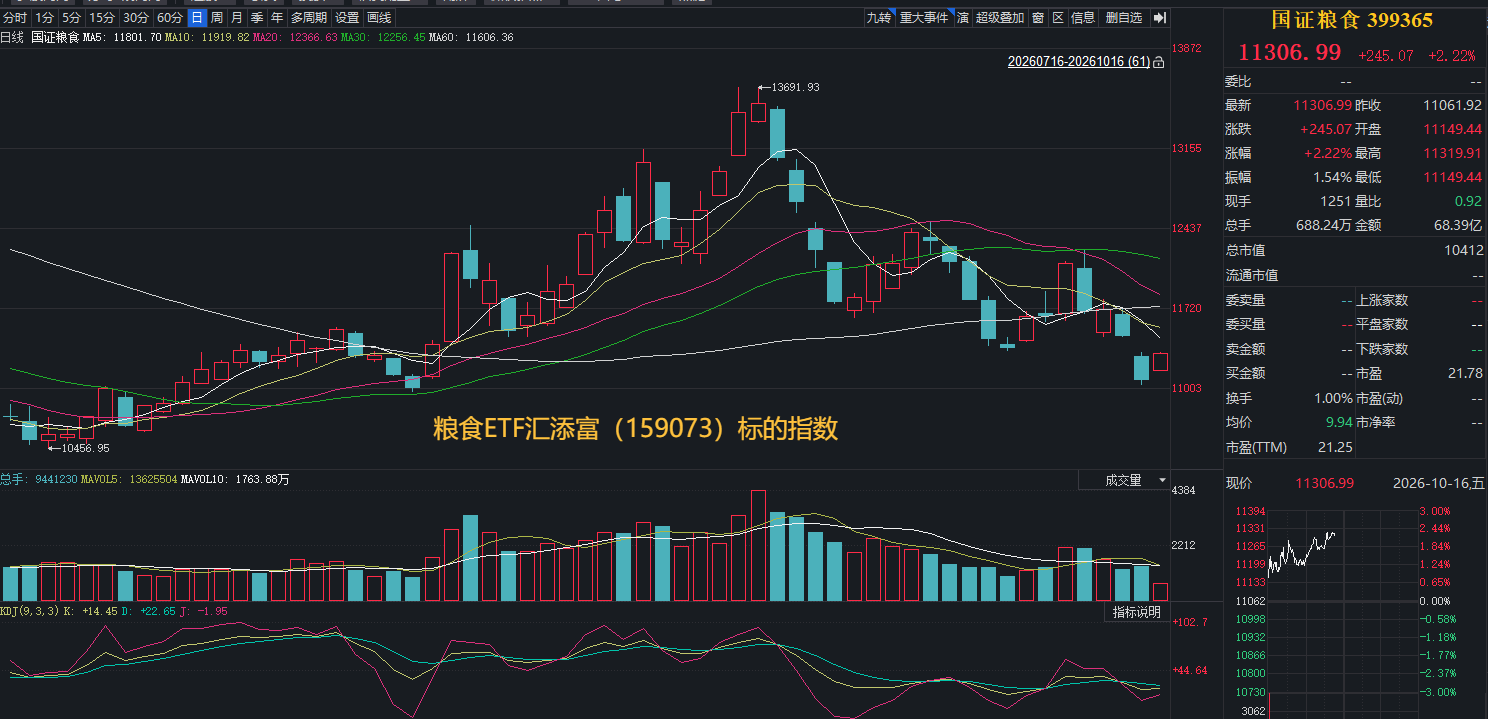Screen dimensions: 1488x719
Task: Open the 多周期 multi-period view
Action: [x=309, y=18]
